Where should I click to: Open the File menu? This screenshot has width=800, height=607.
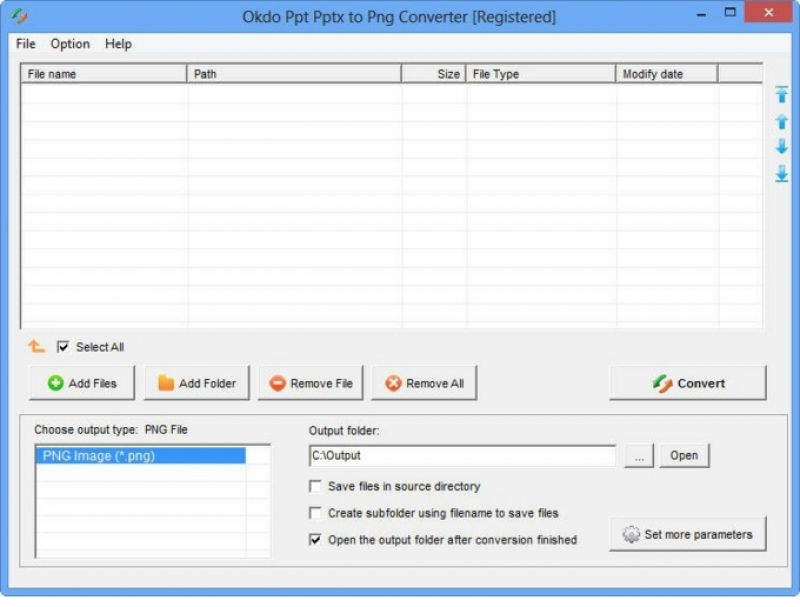click(x=24, y=44)
